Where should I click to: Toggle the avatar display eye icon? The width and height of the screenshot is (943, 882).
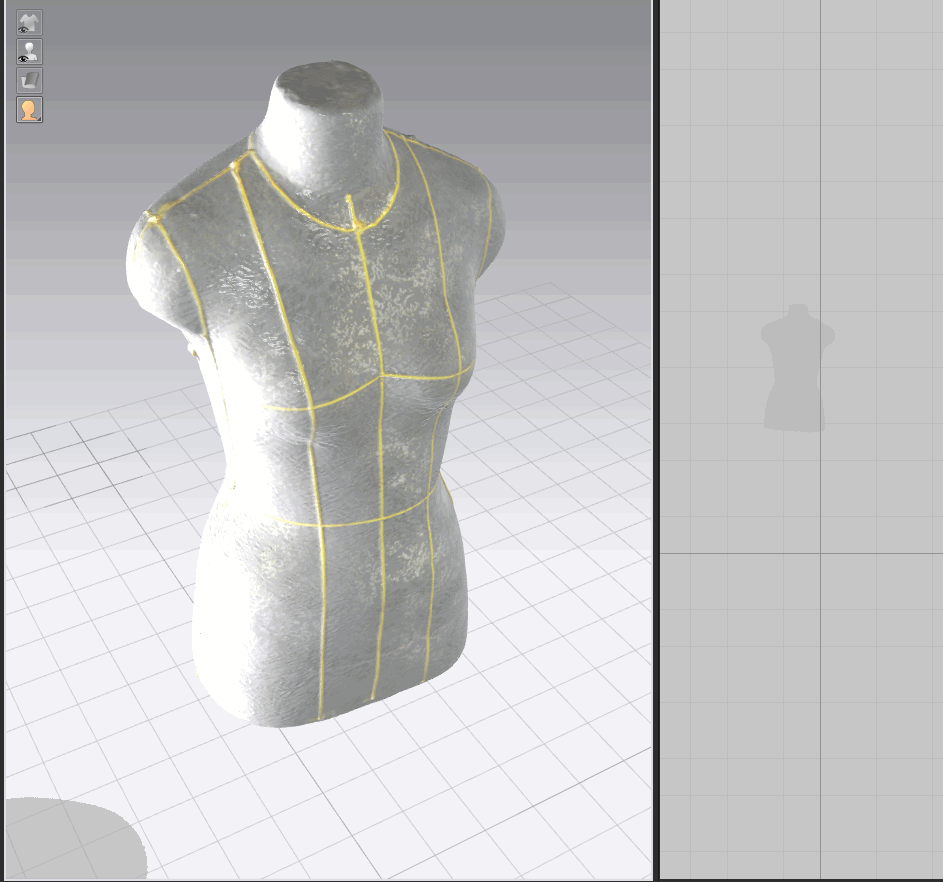tap(29, 51)
